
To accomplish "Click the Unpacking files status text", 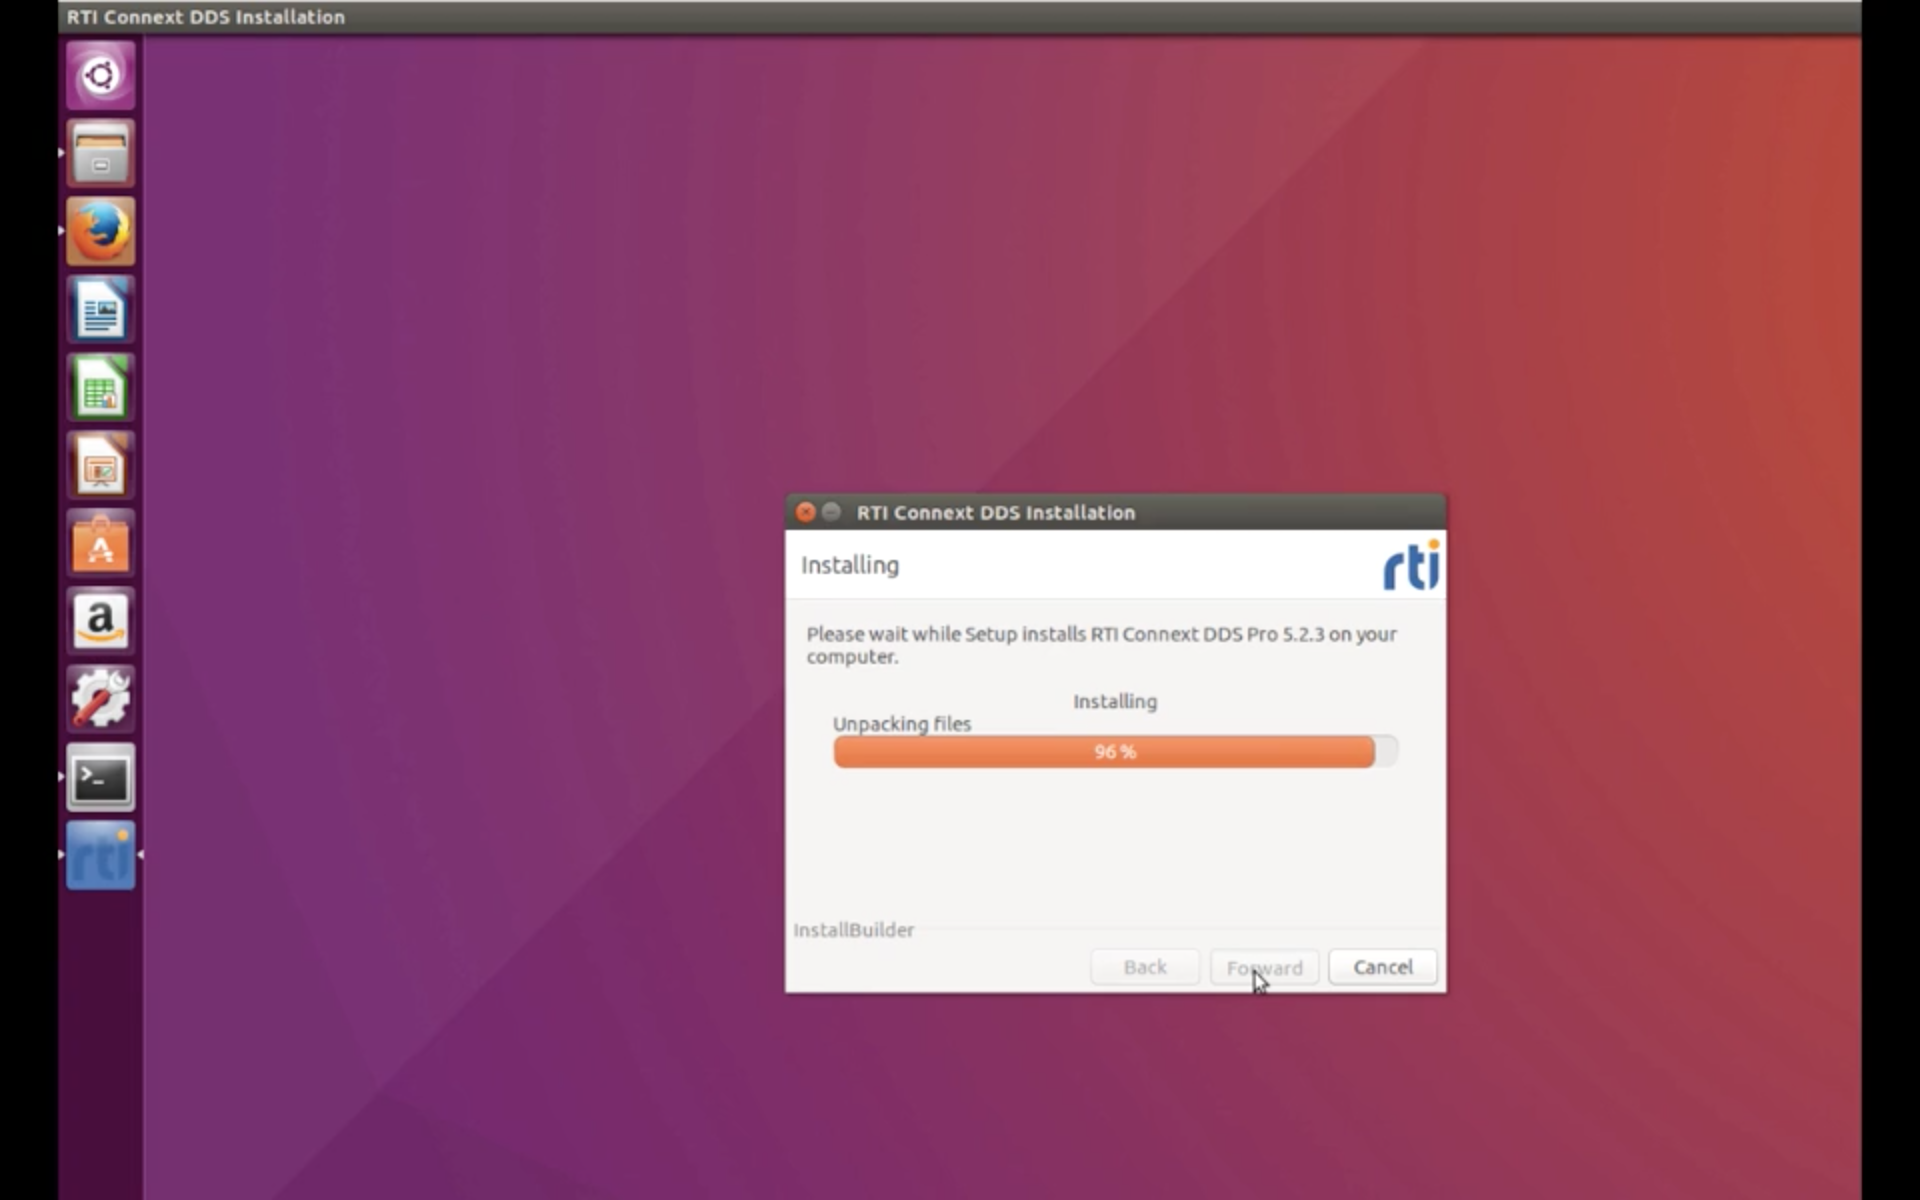I will coord(901,724).
